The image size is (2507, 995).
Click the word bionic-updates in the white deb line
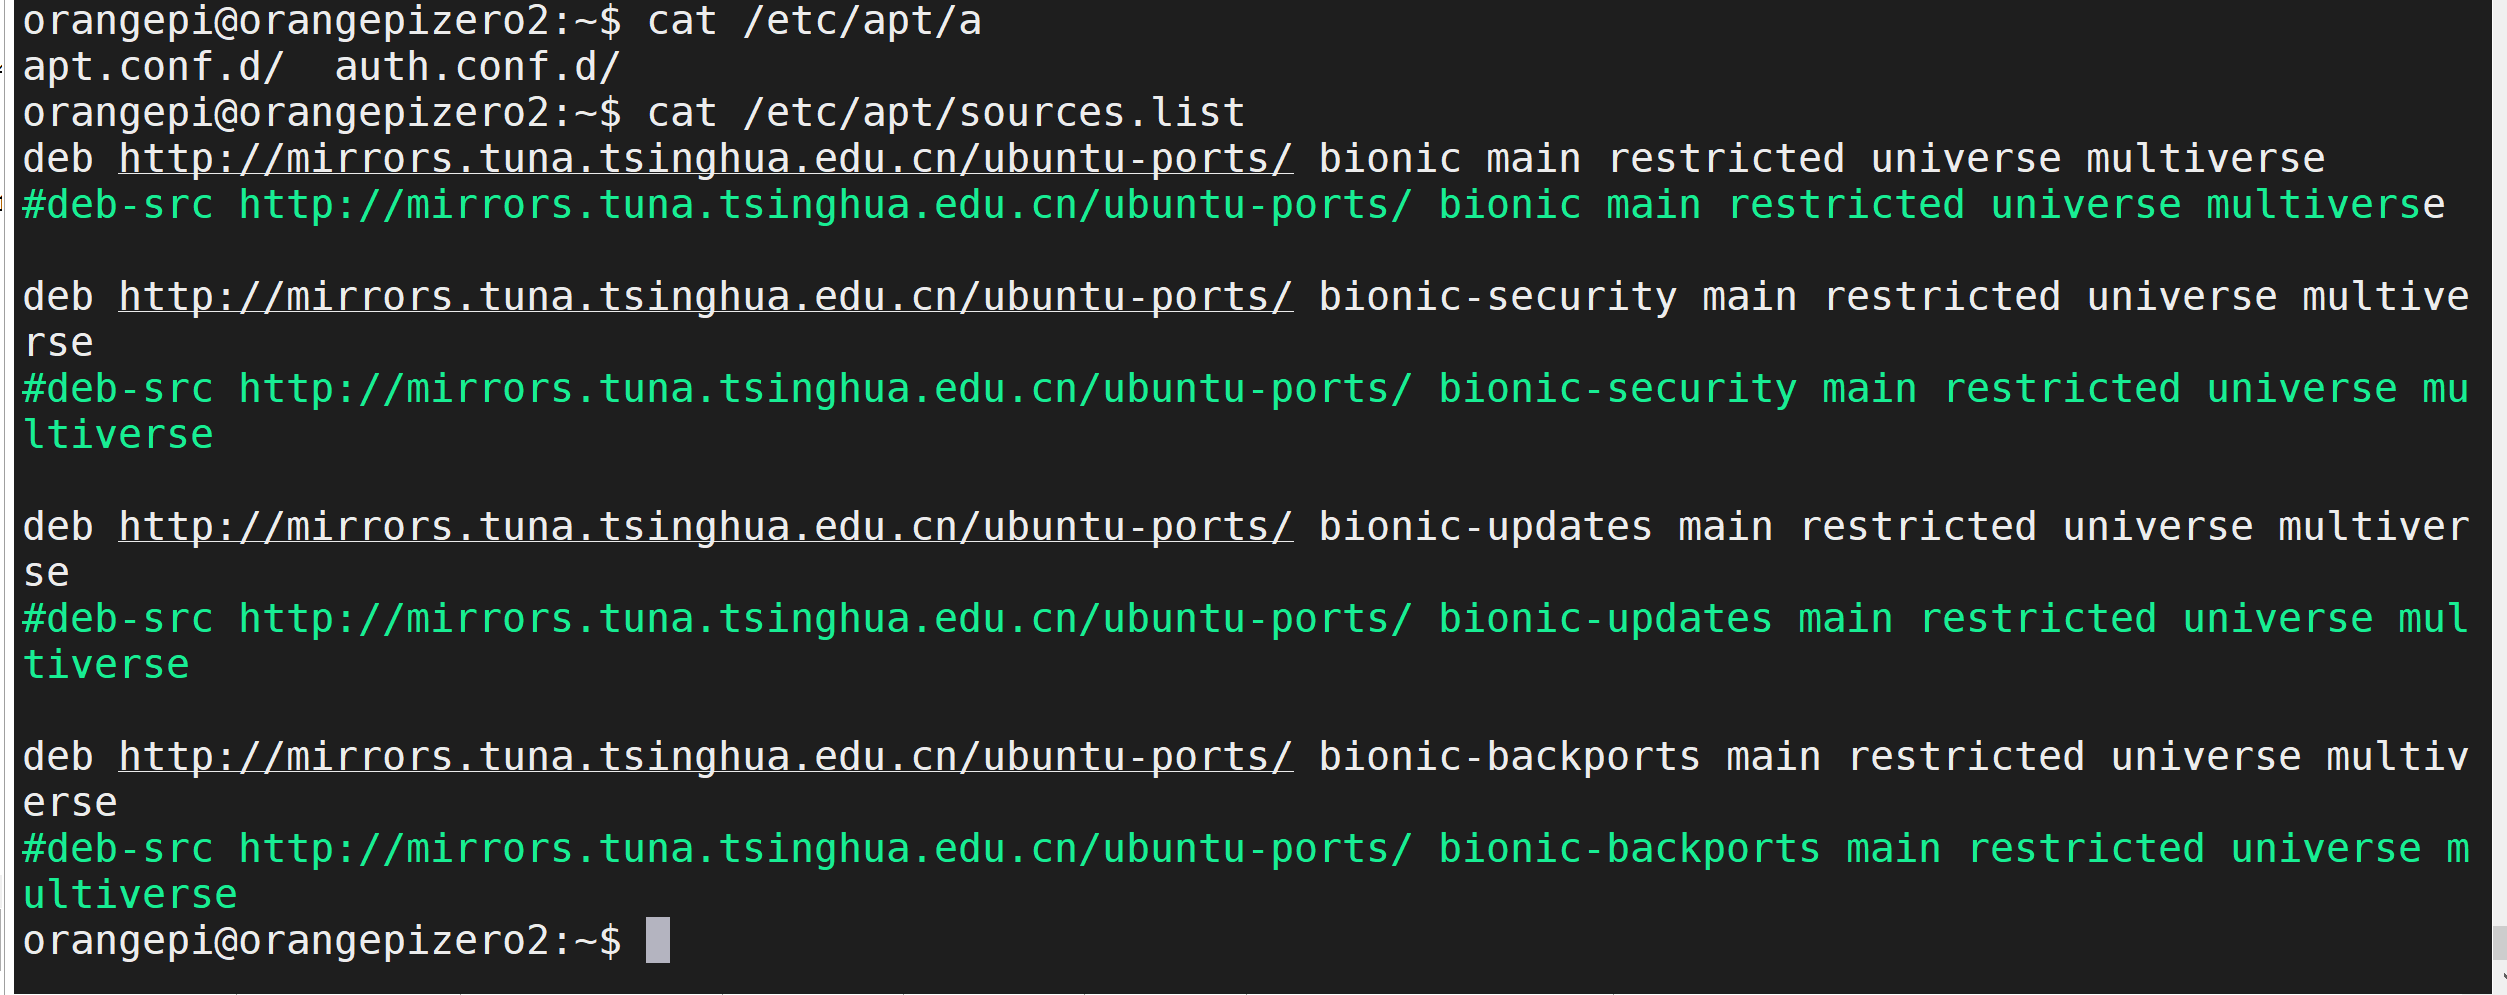(1485, 527)
